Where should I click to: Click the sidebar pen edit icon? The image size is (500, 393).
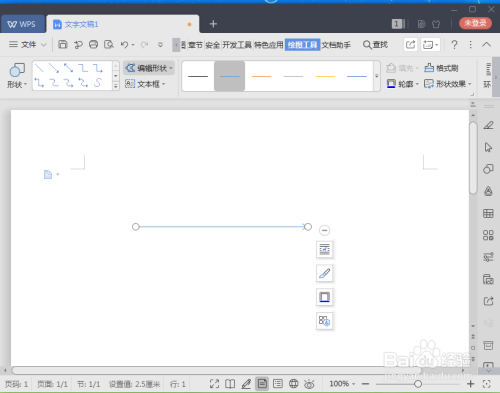[x=488, y=125]
